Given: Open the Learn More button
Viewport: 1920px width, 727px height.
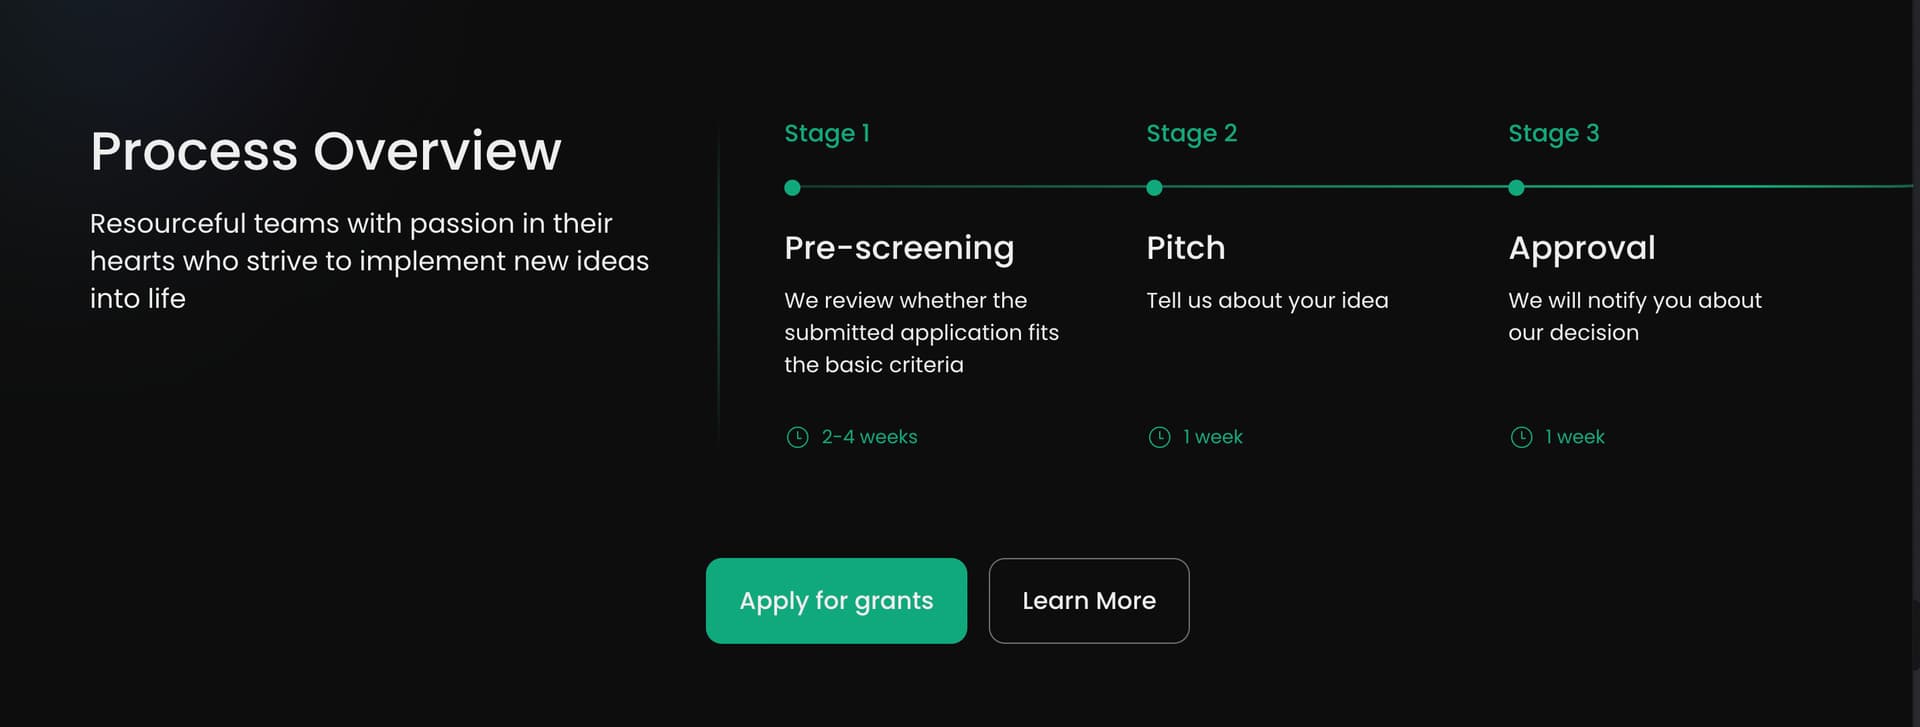Looking at the screenshot, I should tap(1088, 601).
